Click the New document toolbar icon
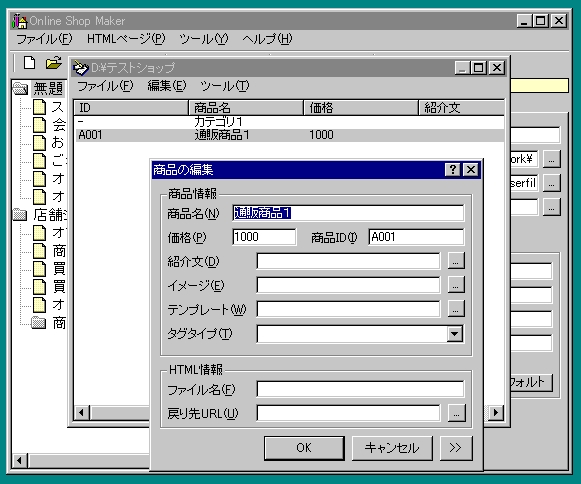Screen dimensions: 581x484 [29, 63]
